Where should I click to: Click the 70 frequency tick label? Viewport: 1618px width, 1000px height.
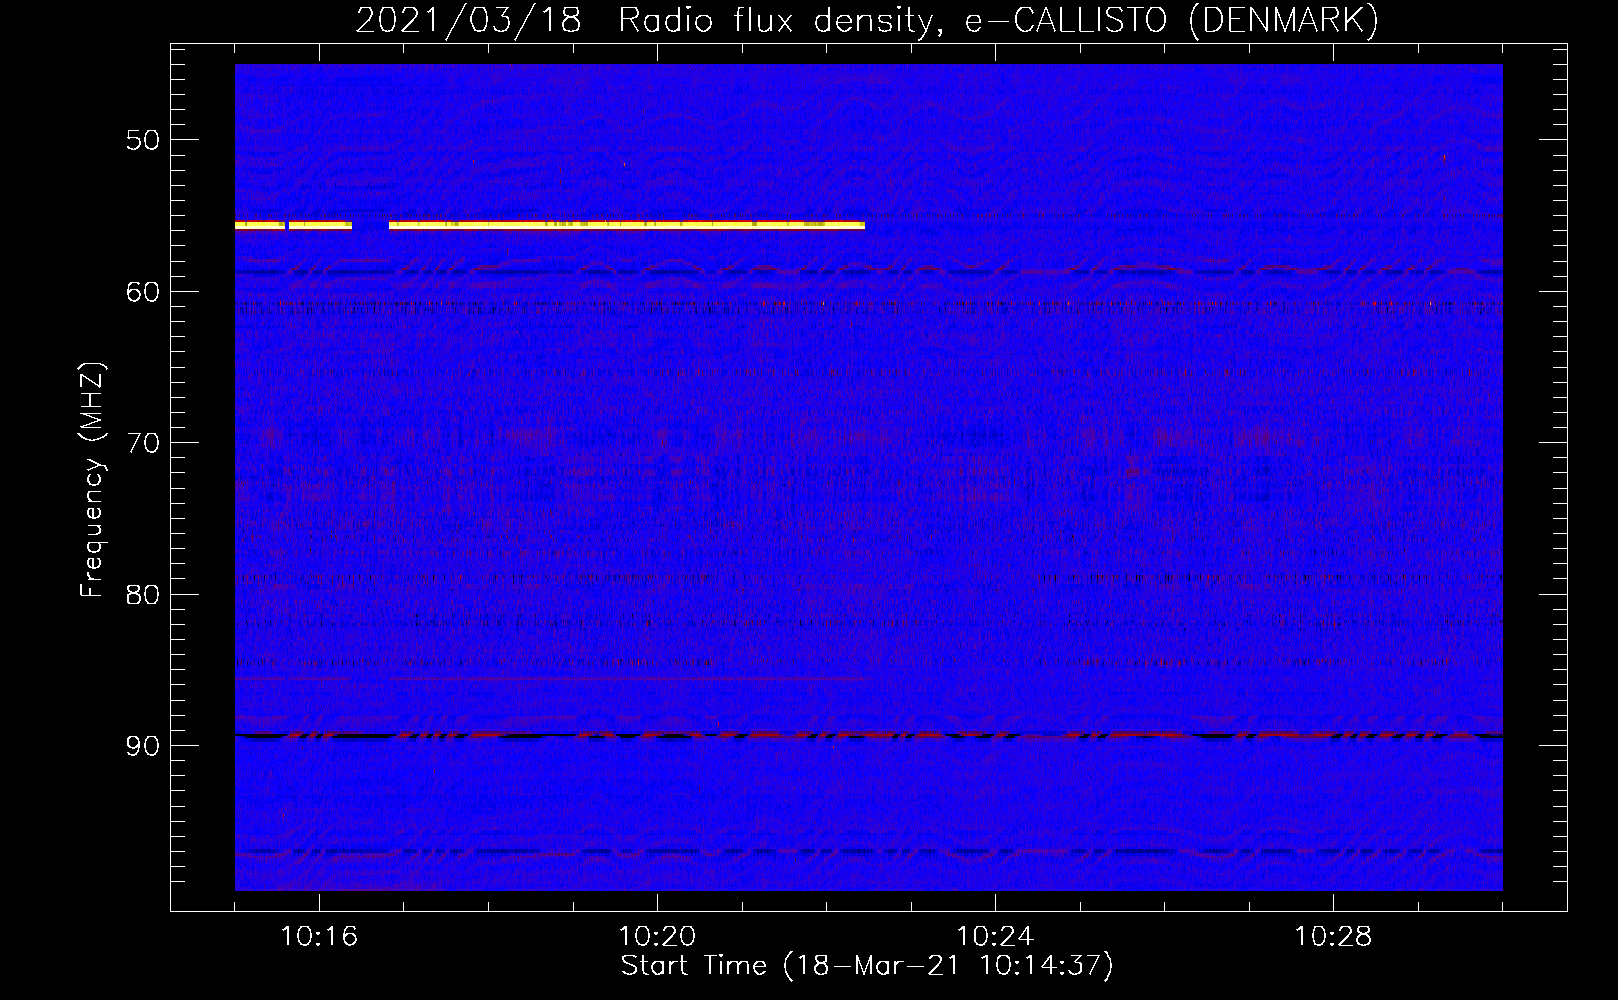coord(142,443)
